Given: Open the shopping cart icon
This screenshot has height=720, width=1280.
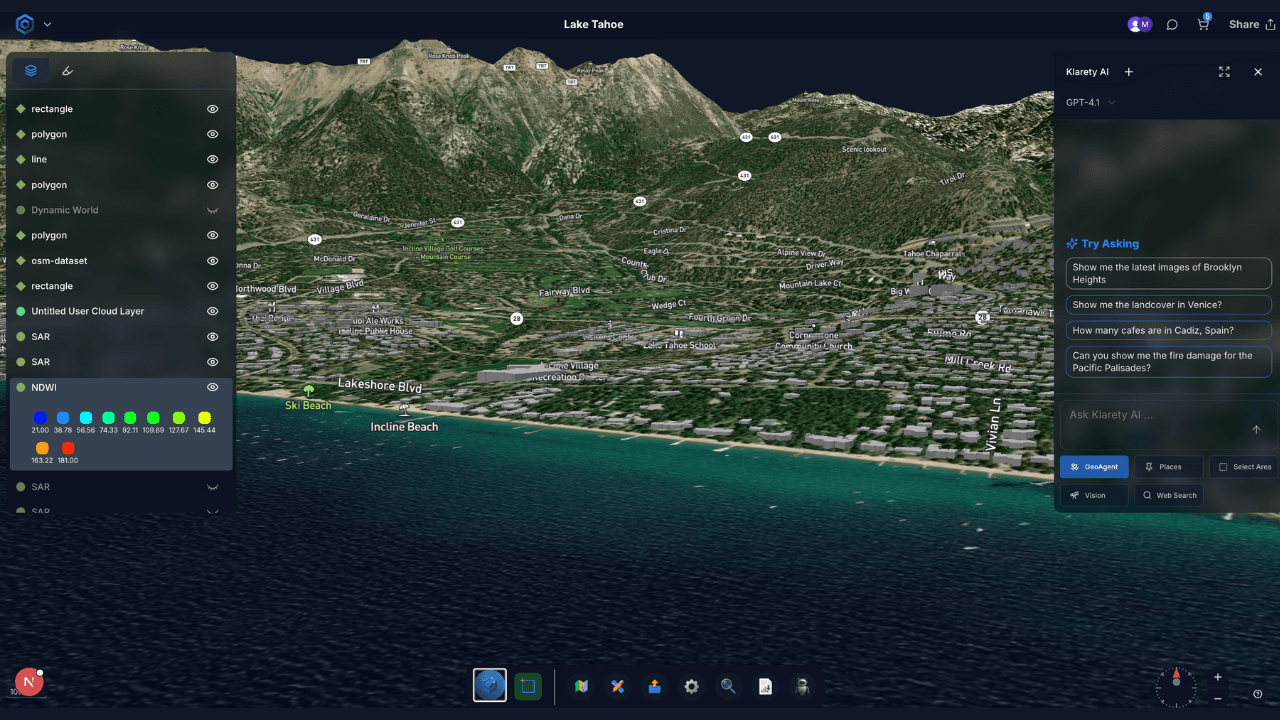Looking at the screenshot, I should coord(1203,25).
